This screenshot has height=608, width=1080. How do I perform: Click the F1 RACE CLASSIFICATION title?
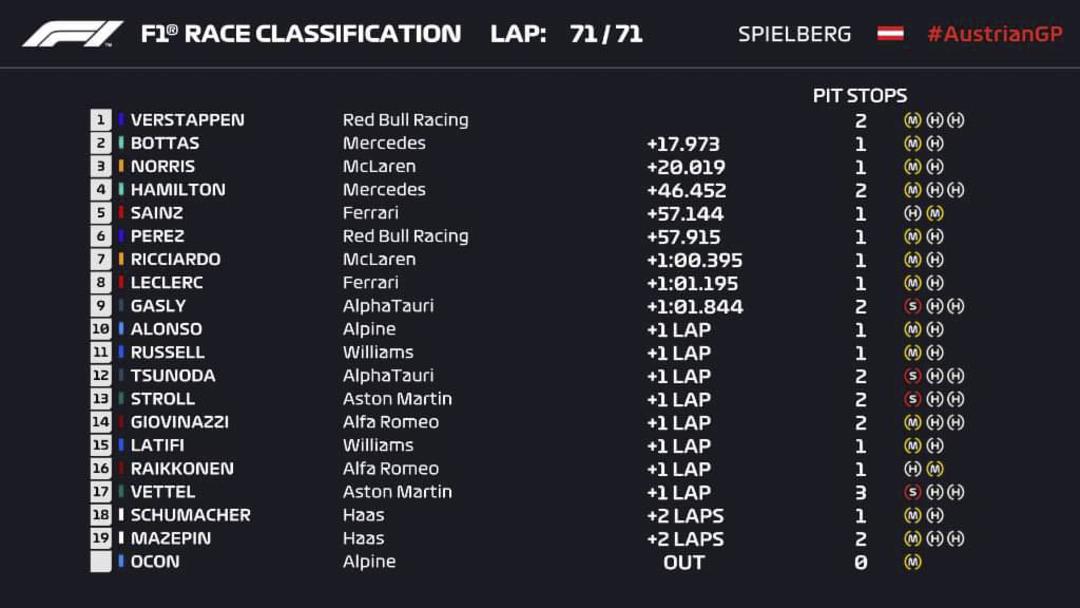point(301,33)
